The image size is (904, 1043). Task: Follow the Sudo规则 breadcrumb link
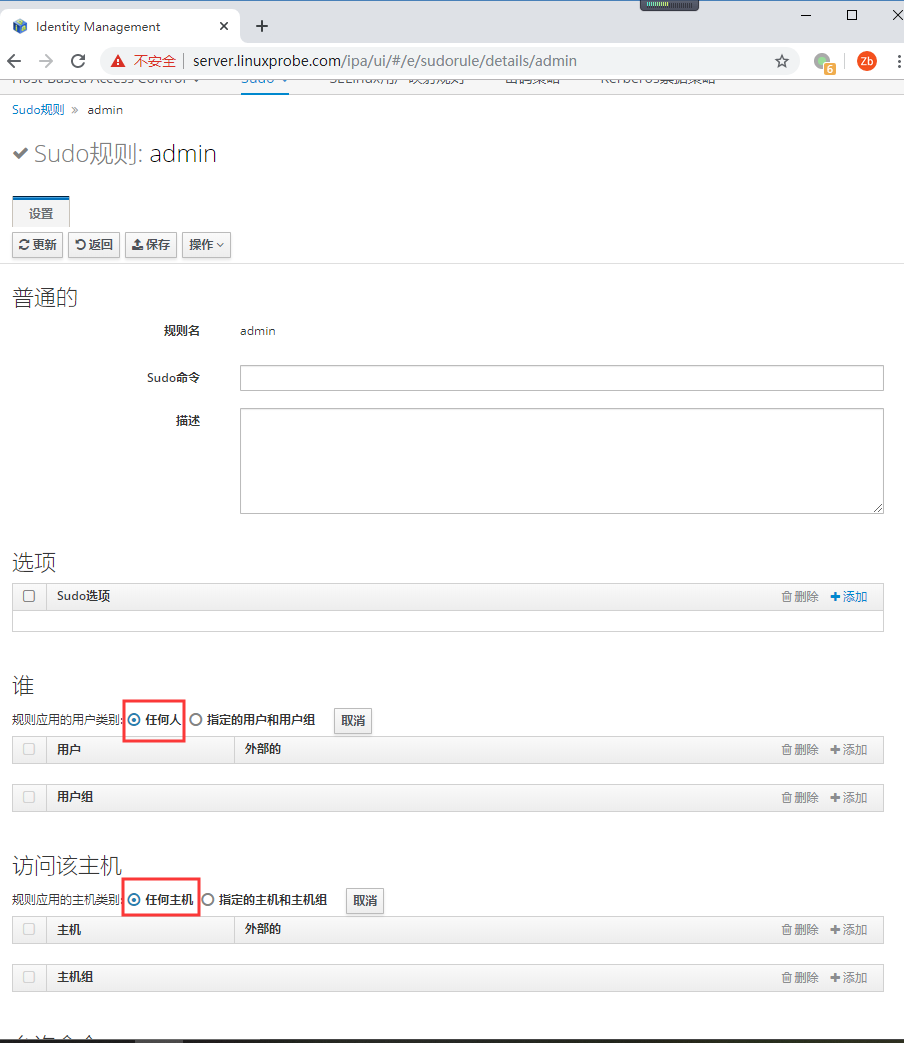pos(38,110)
